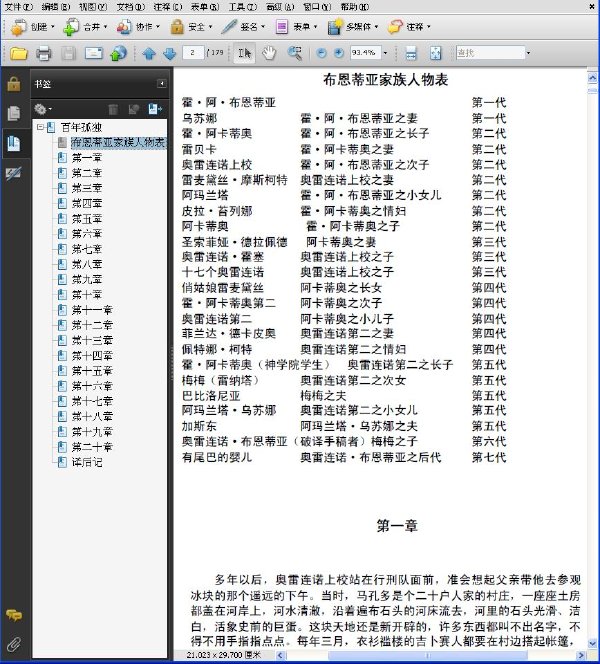Jump to the 第二十章 bookmark
600x664 pixels.
[x=92, y=447]
